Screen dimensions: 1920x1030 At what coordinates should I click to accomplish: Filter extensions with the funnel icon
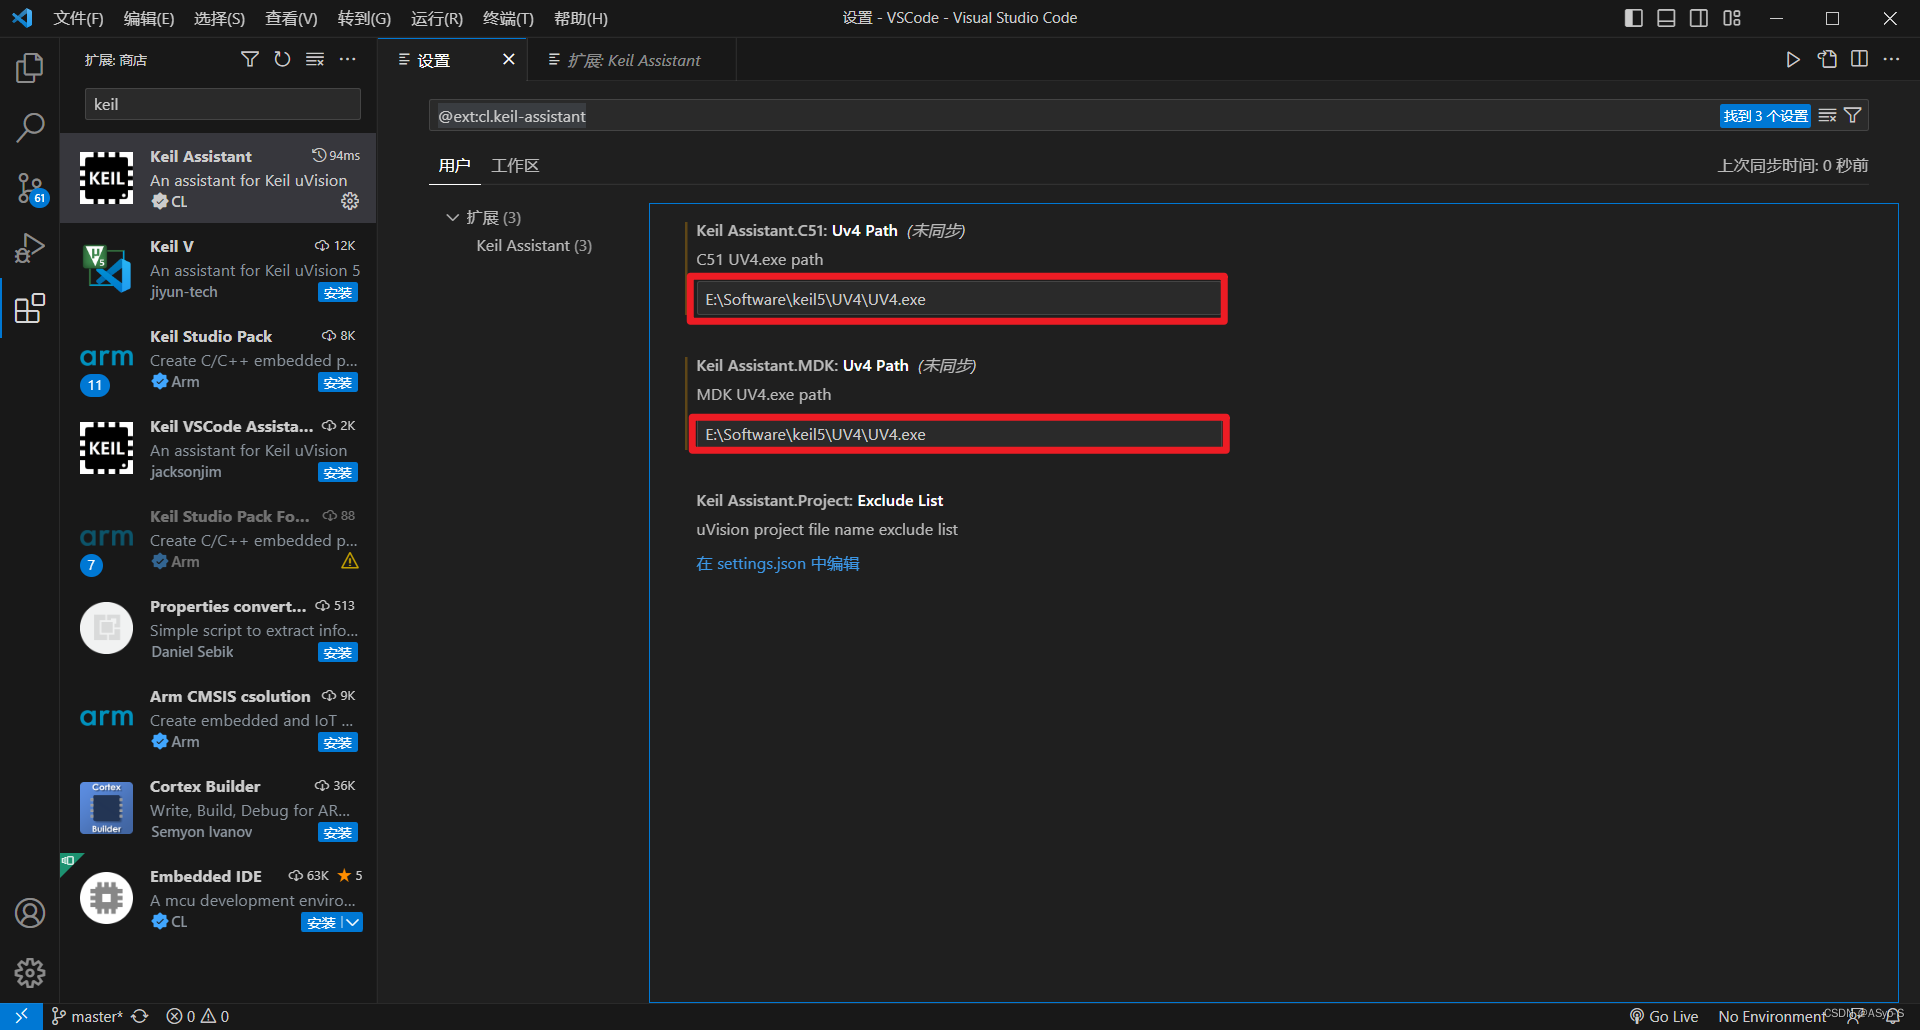pos(250,60)
